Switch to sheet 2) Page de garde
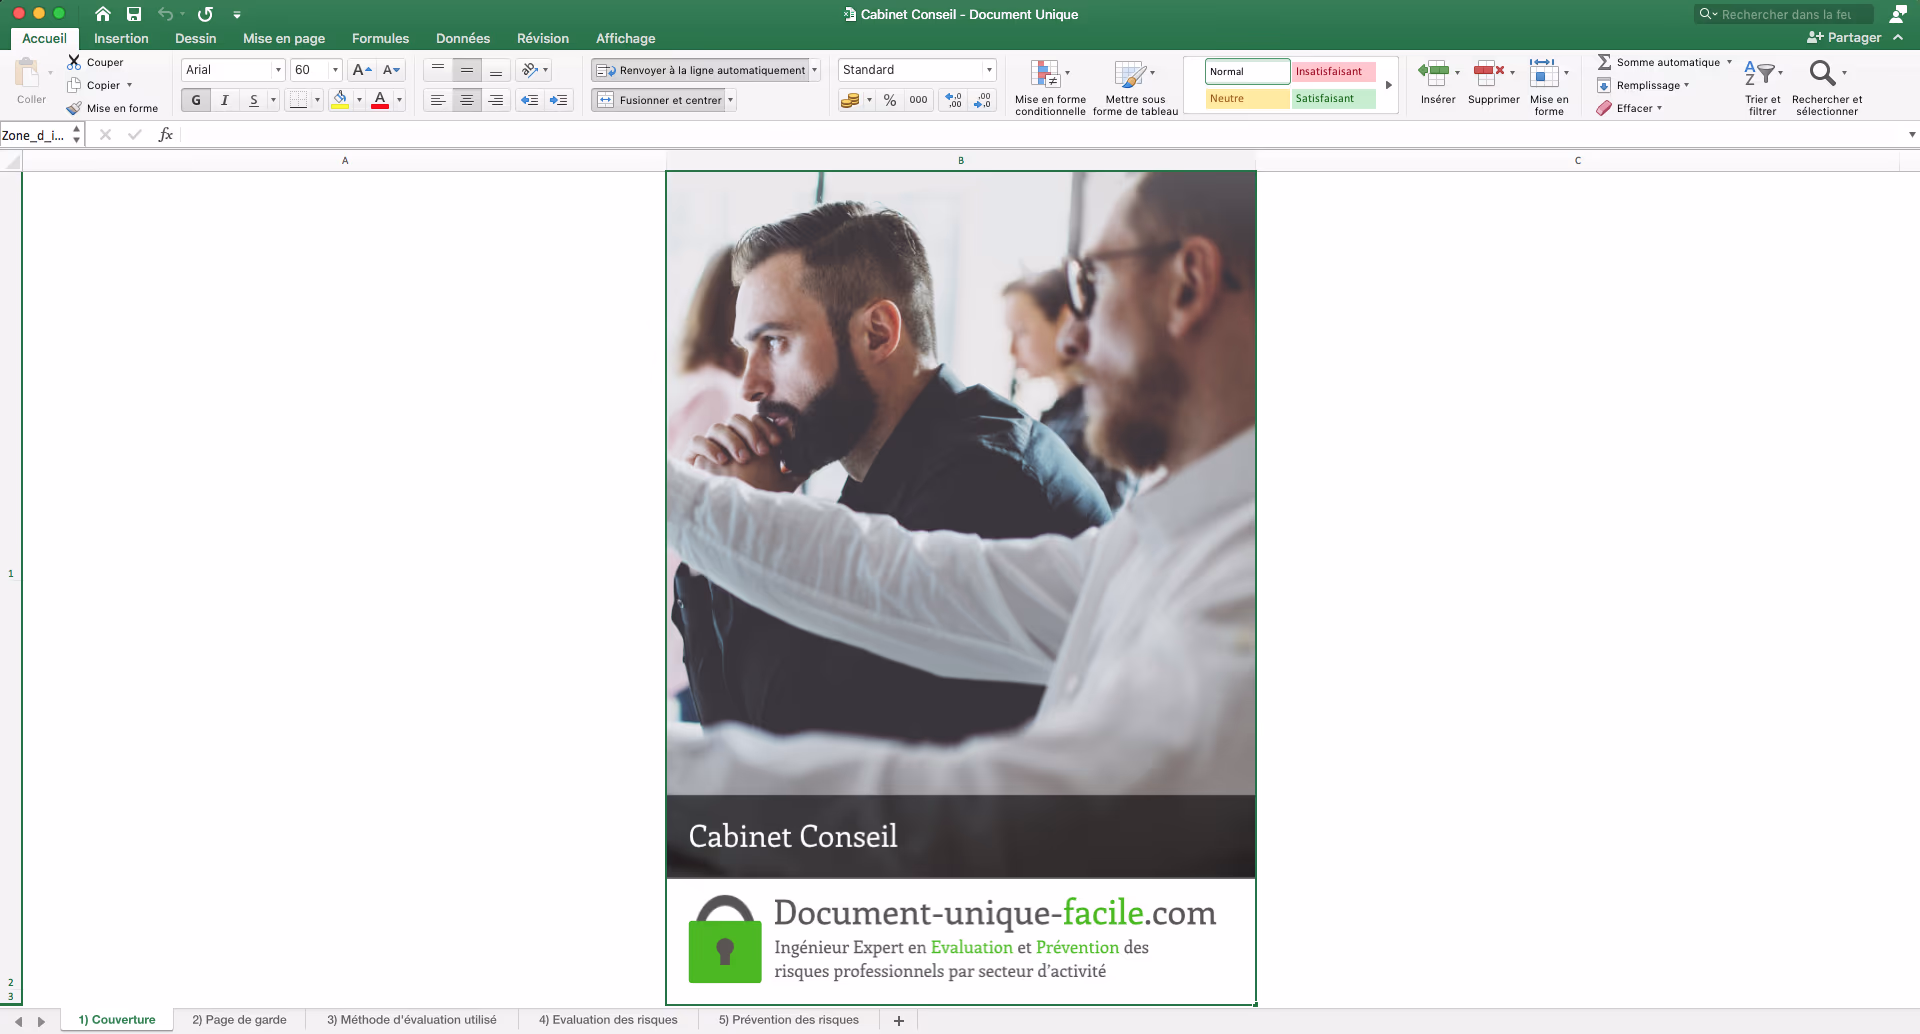1920x1034 pixels. (239, 1020)
